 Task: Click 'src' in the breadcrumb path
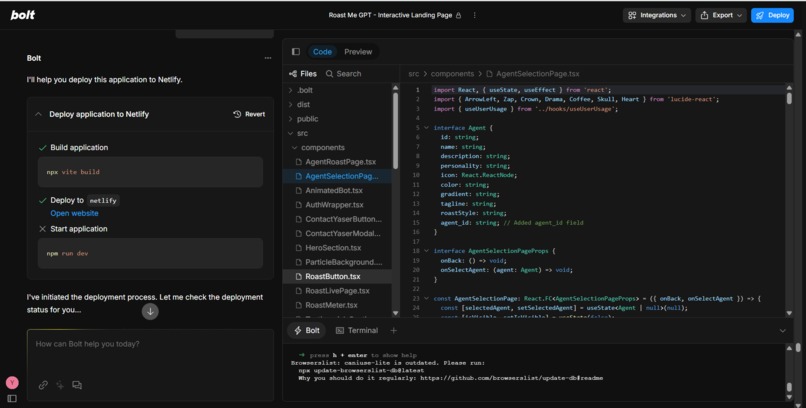click(x=414, y=73)
